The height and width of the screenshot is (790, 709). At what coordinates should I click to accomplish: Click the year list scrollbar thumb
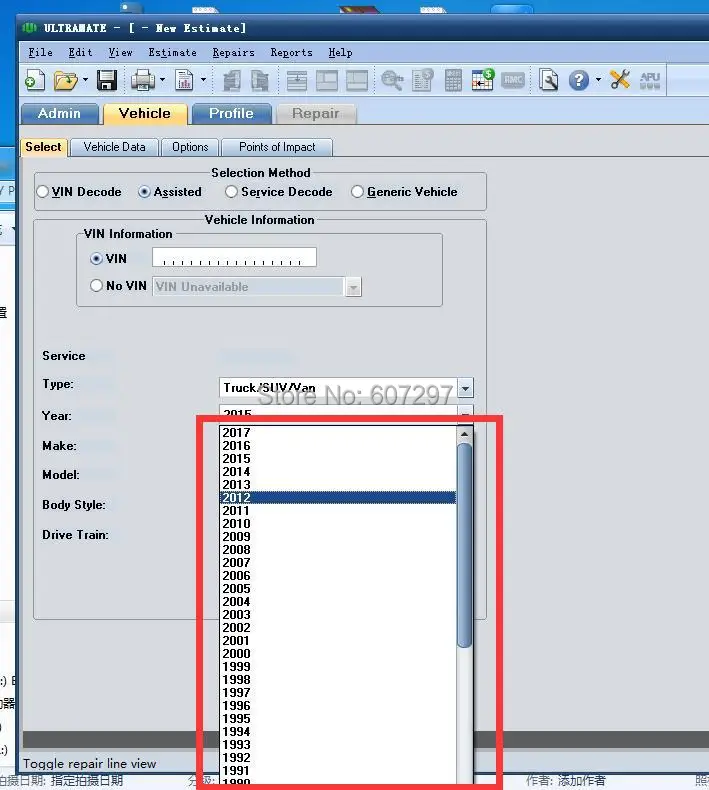(x=464, y=545)
